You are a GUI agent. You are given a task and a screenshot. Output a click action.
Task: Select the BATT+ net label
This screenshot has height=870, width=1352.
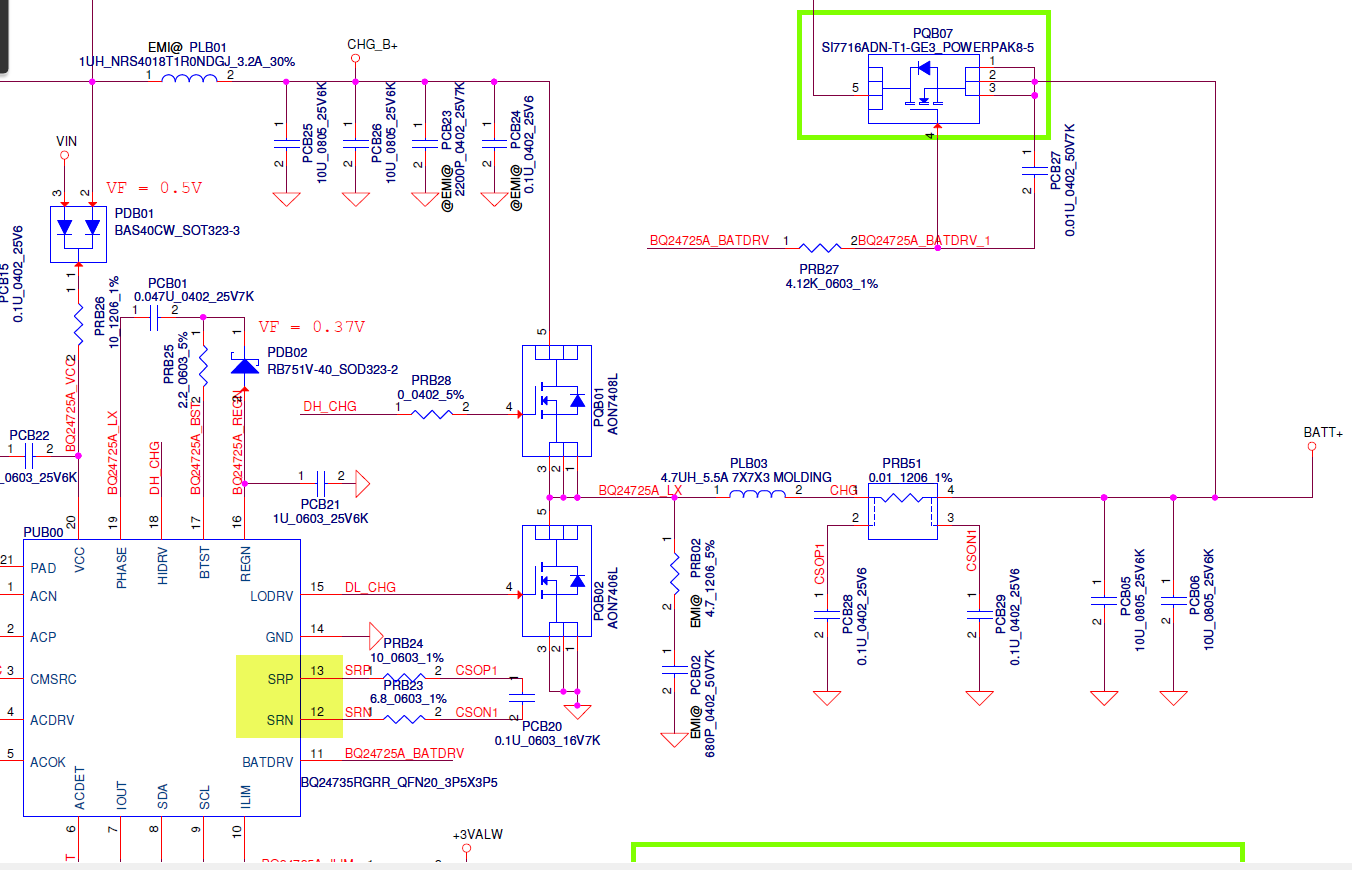click(1323, 432)
